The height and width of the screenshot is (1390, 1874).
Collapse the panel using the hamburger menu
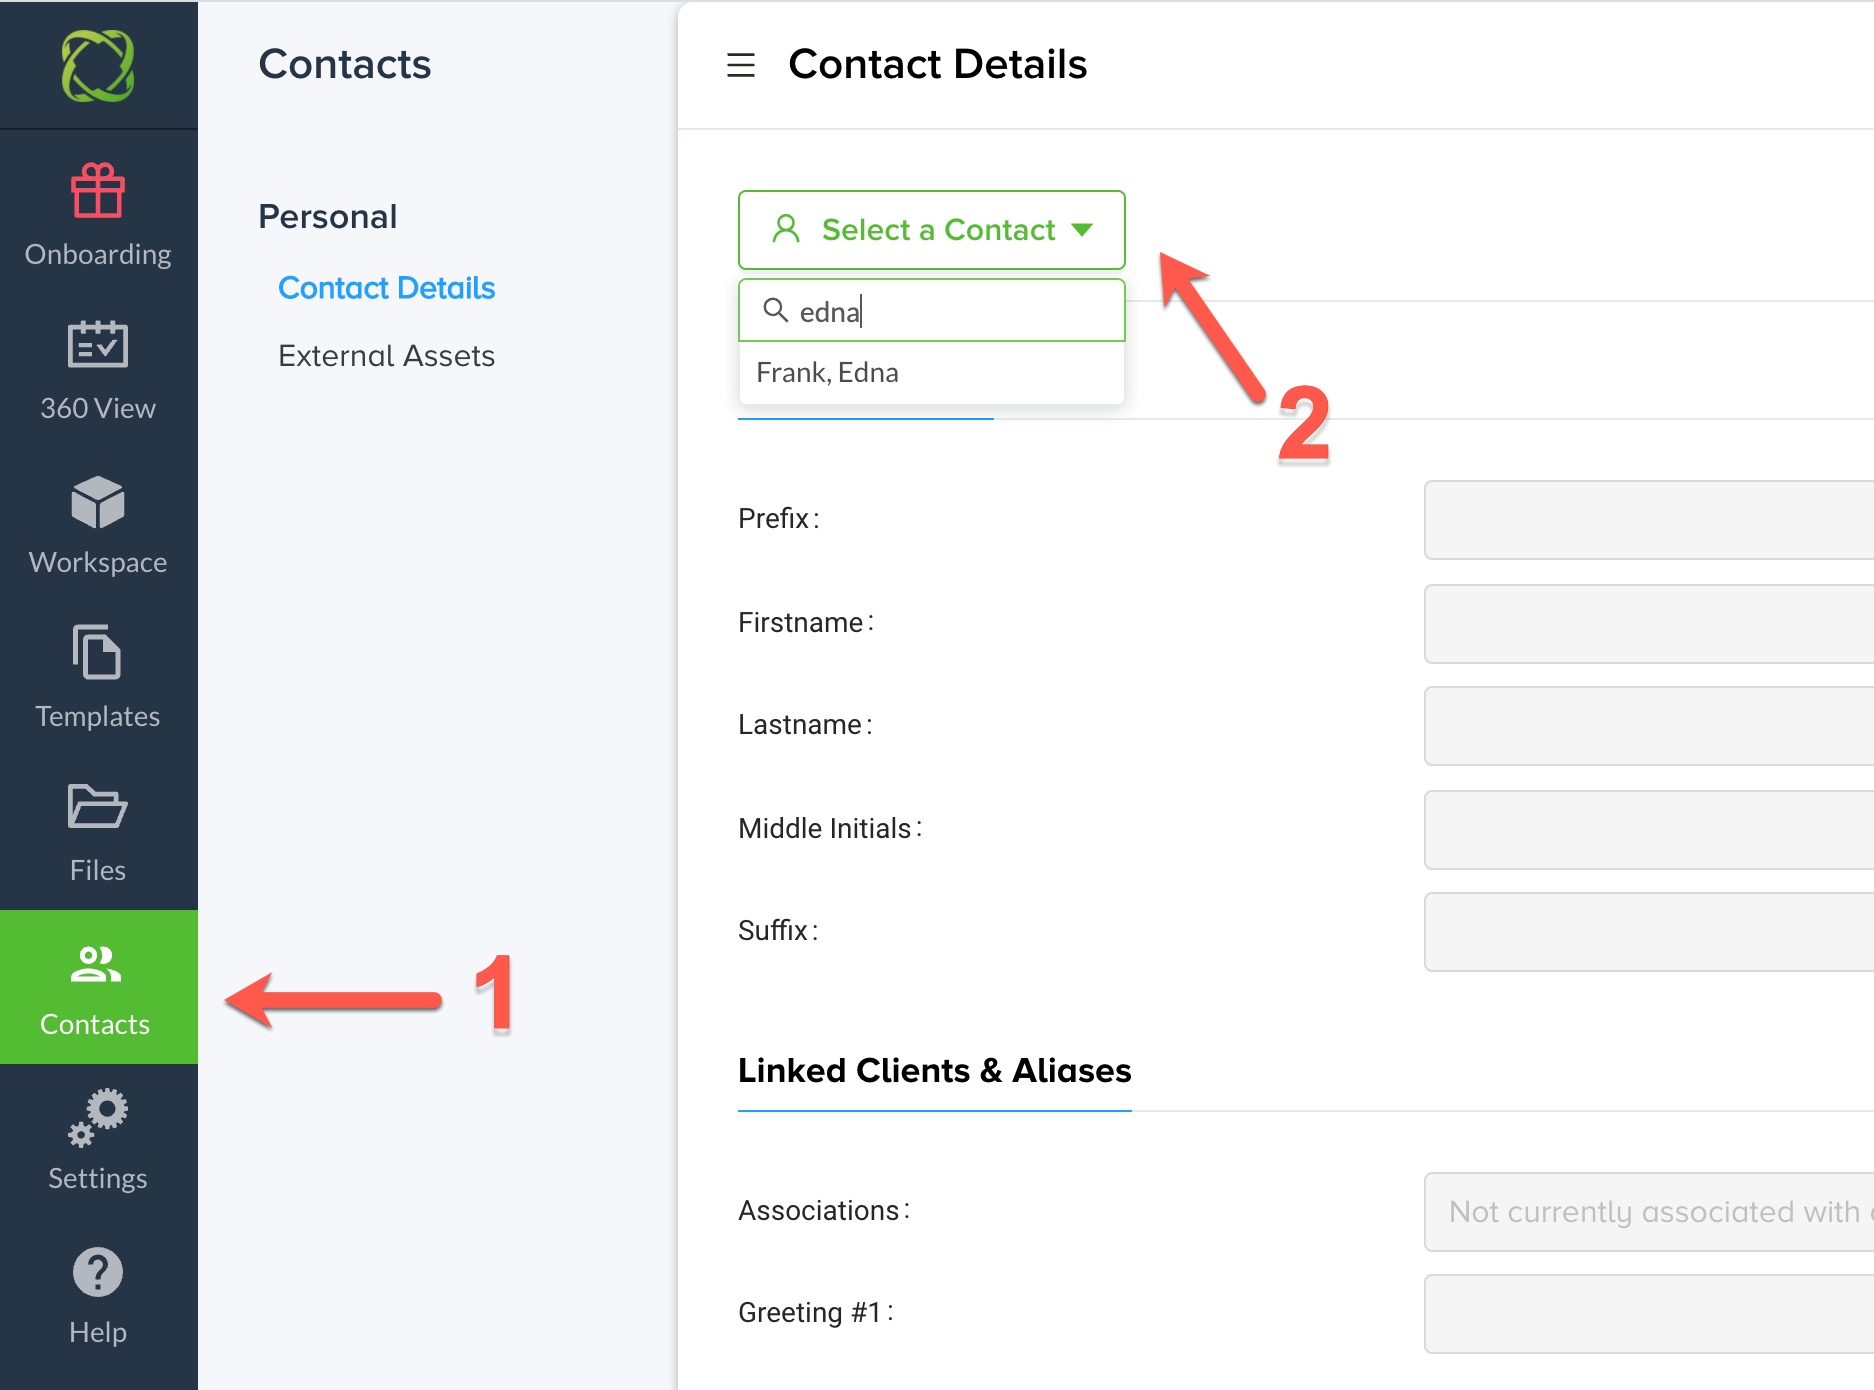(x=741, y=65)
